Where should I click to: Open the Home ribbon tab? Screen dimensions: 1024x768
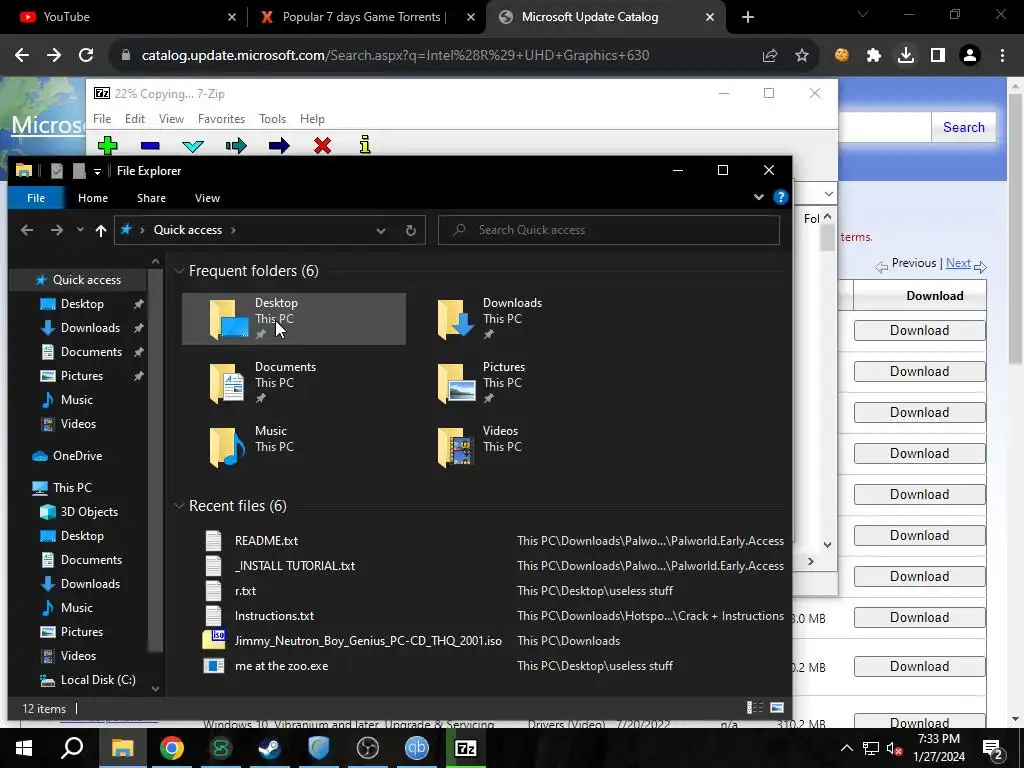tap(93, 198)
